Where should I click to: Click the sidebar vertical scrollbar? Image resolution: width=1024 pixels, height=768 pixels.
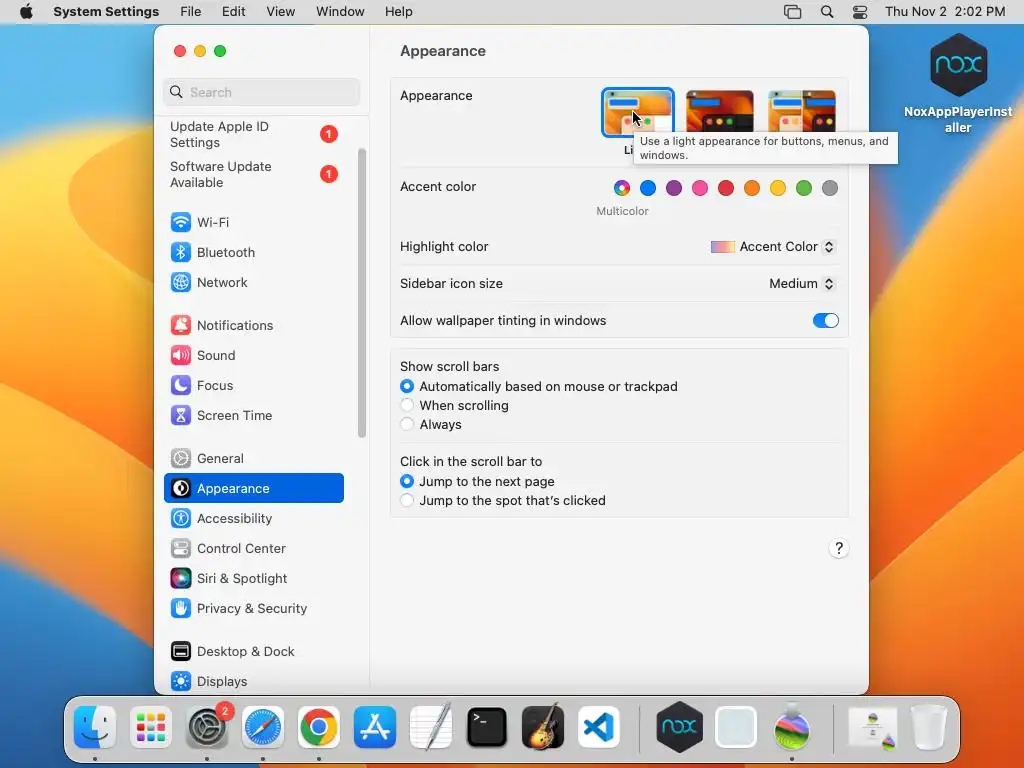point(362,293)
